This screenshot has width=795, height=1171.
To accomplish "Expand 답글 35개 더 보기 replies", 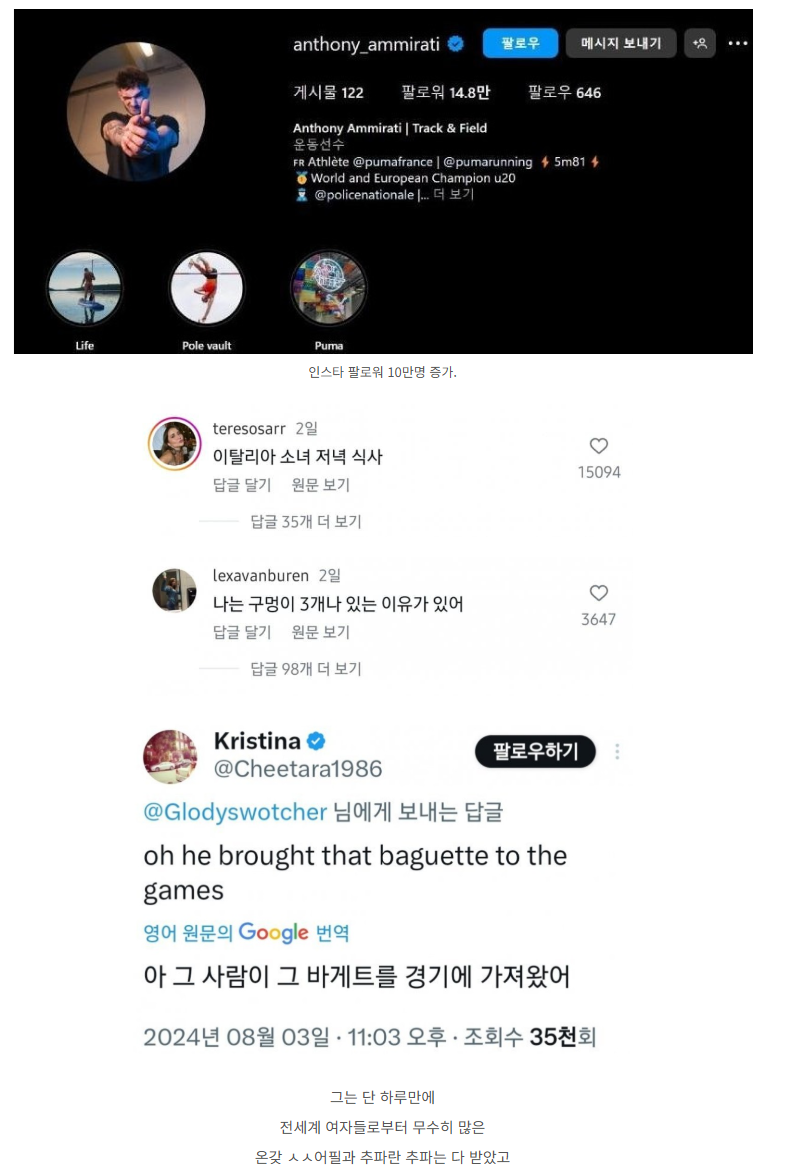I will point(305,521).
